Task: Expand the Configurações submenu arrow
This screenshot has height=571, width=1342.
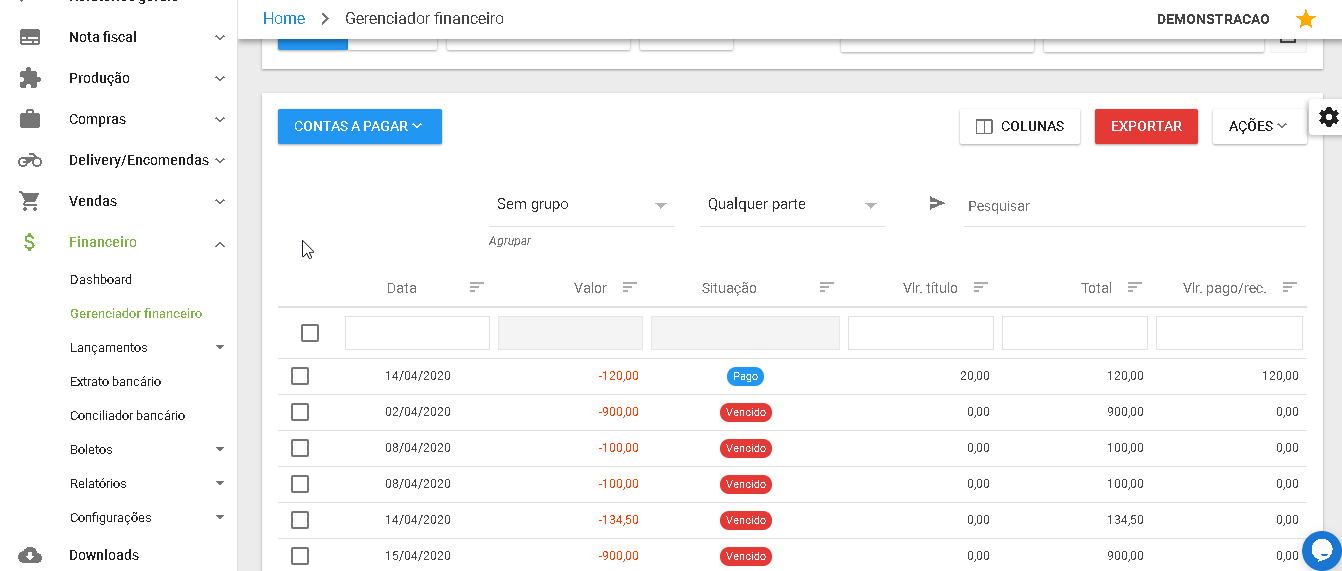Action: tap(220, 518)
